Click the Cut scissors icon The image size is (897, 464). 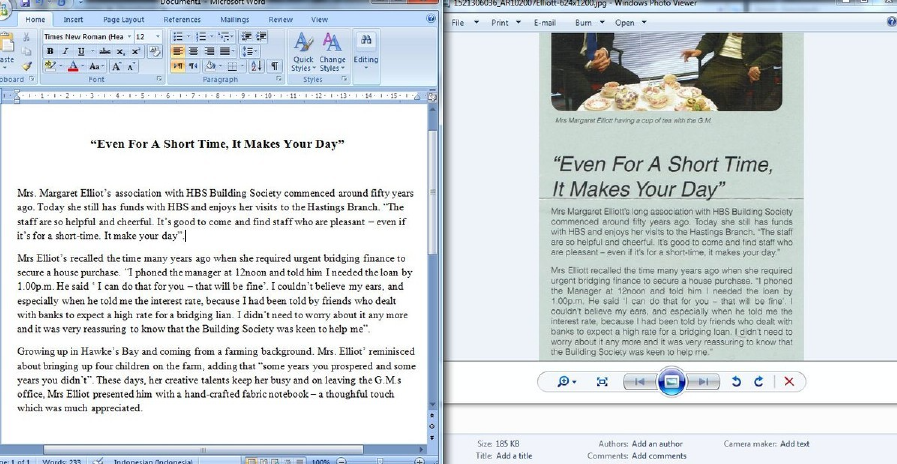coord(26,37)
